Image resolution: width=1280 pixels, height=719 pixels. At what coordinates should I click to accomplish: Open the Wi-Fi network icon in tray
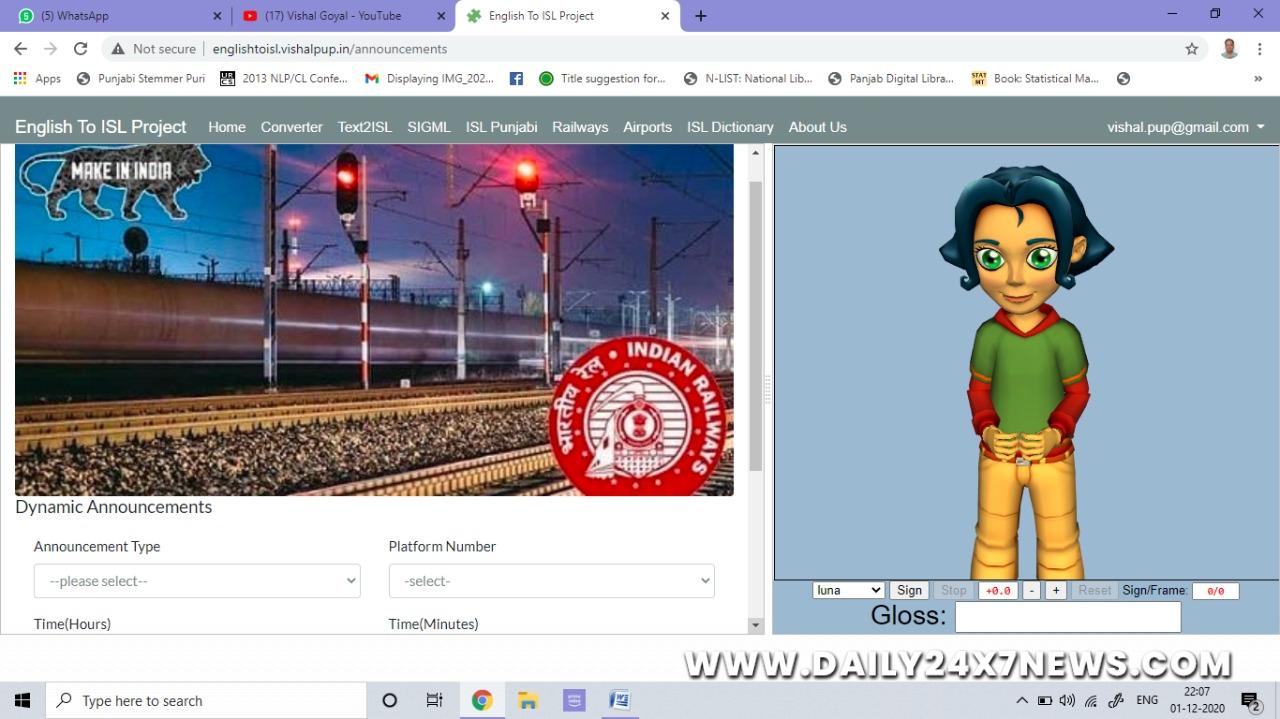click(x=1091, y=700)
